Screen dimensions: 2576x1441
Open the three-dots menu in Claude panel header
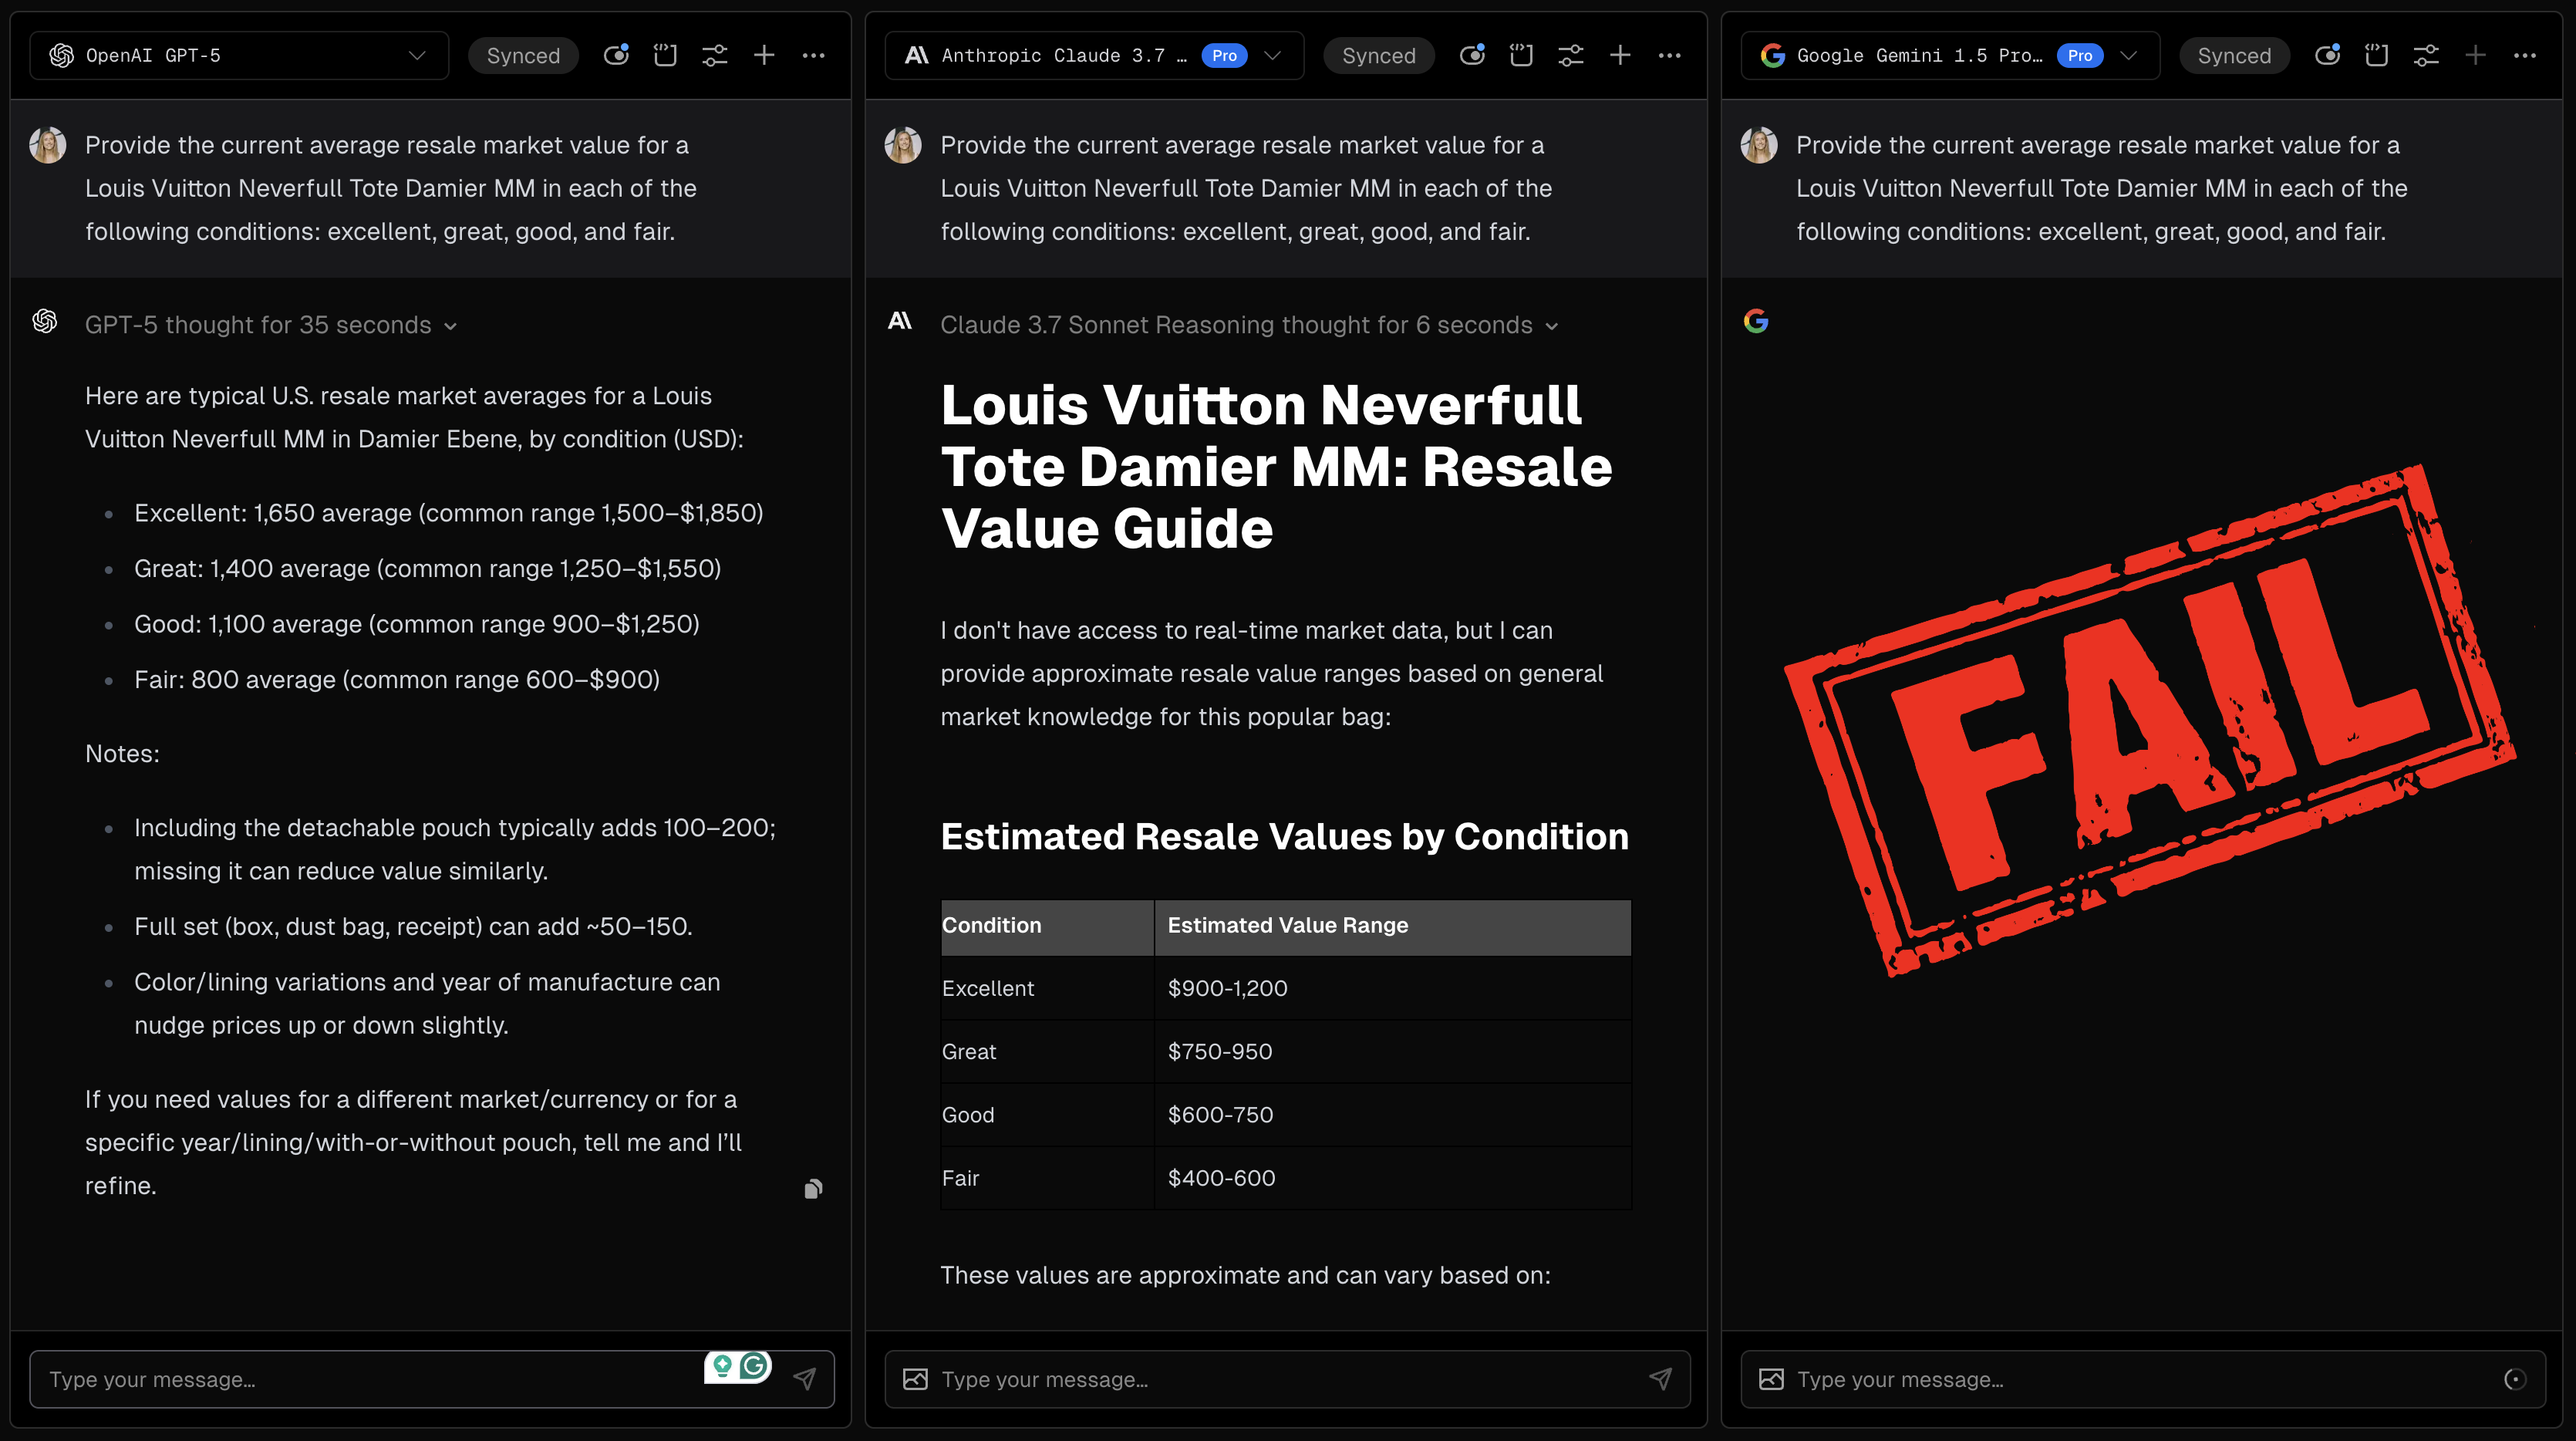1669,56
